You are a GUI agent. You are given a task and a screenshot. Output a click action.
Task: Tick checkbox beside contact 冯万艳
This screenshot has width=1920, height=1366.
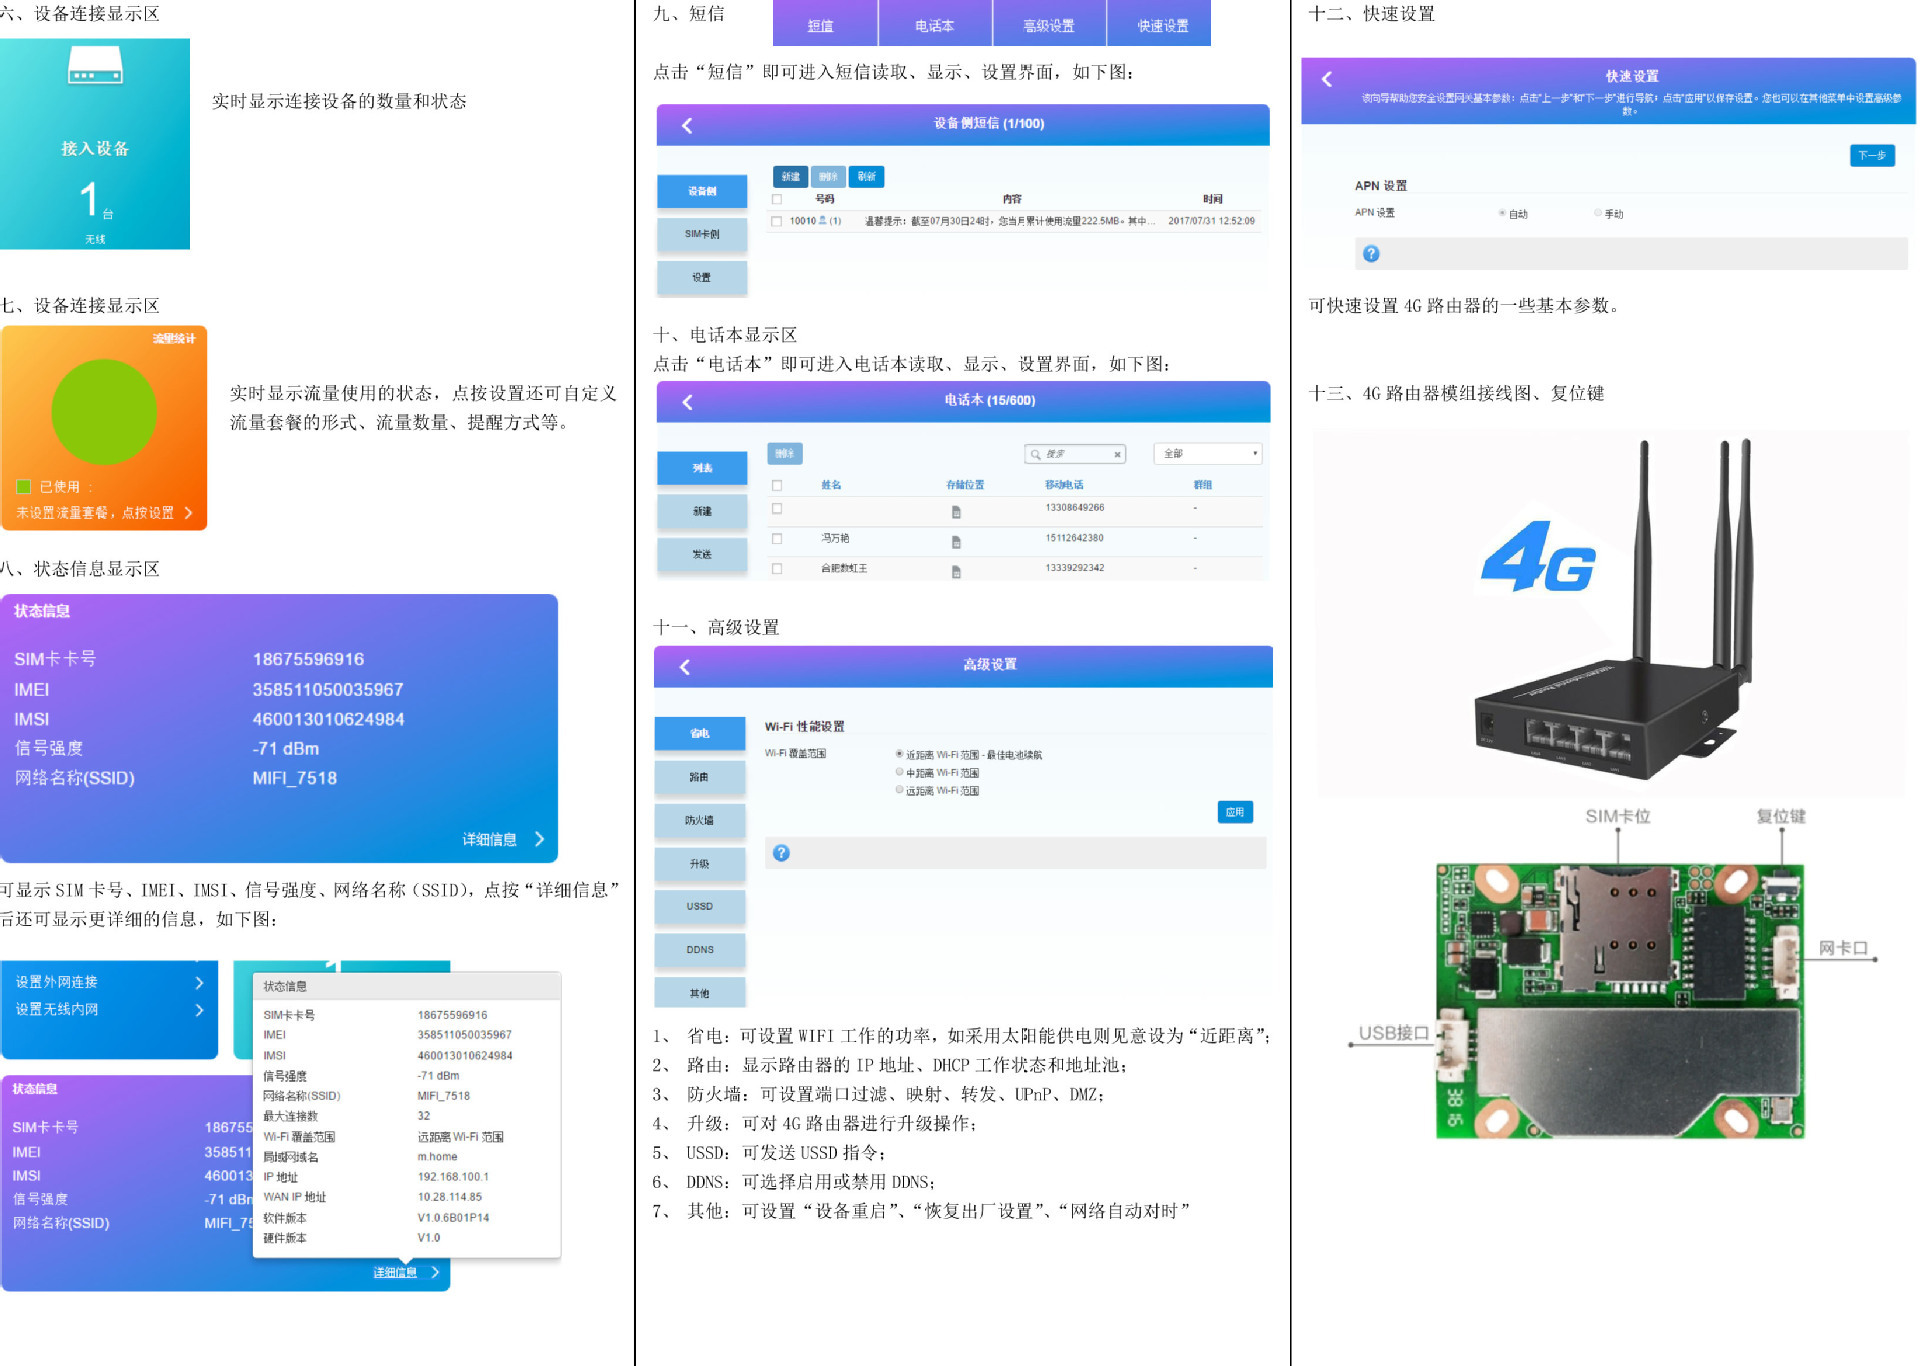tap(777, 539)
